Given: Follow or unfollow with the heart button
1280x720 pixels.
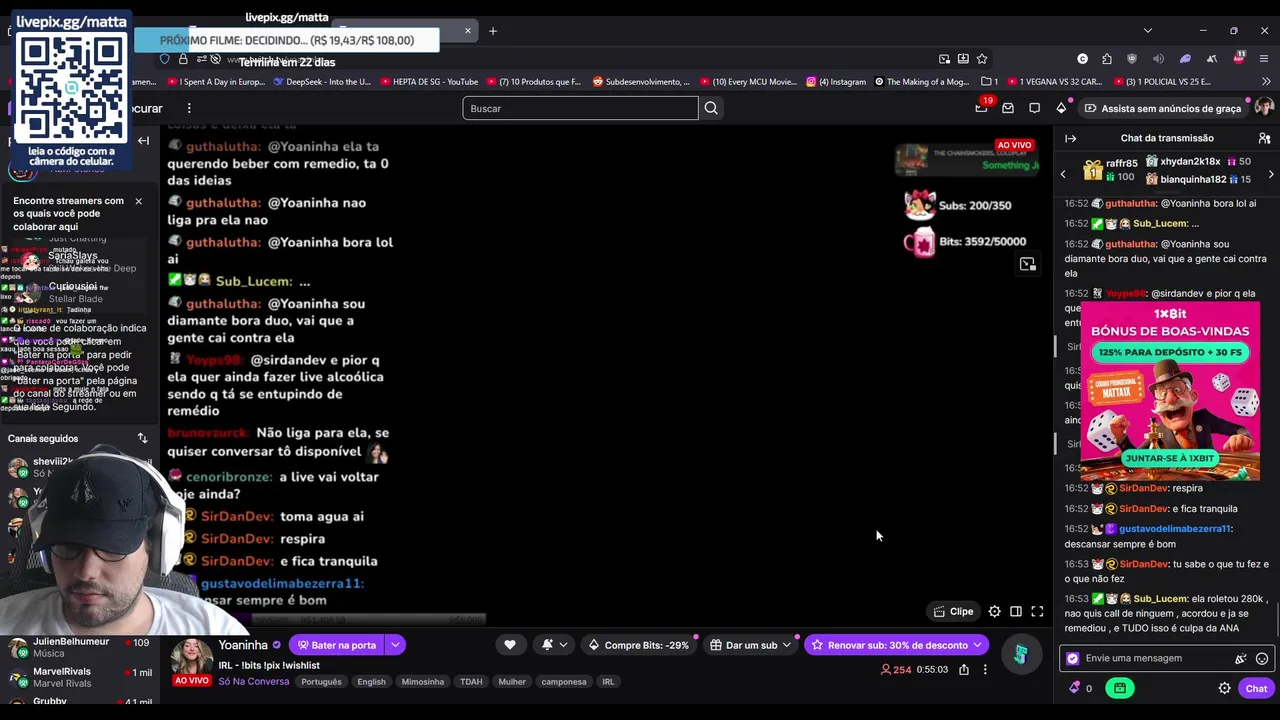Looking at the screenshot, I should click(510, 645).
